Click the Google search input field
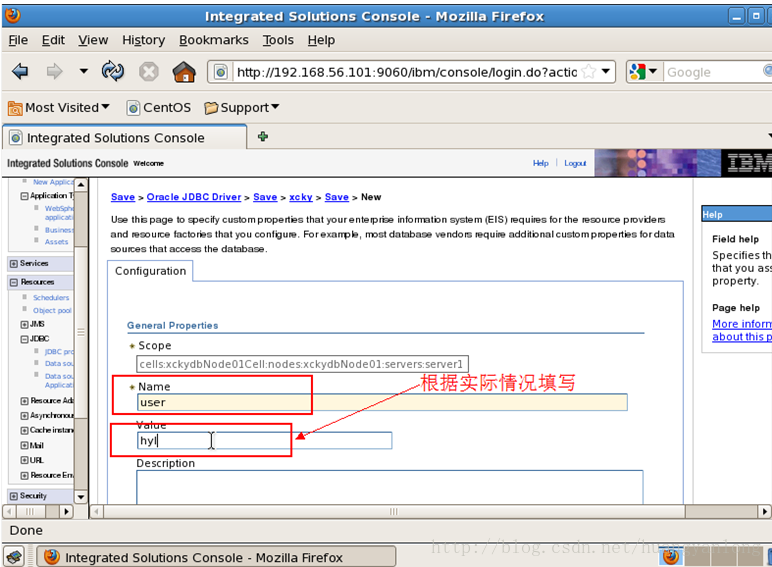This screenshot has height=567, width=772. (x=715, y=72)
